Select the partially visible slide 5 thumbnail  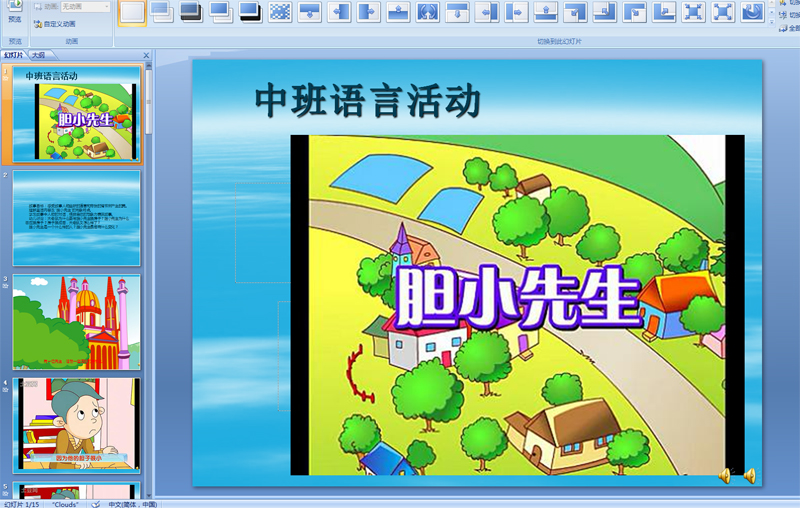point(77,490)
